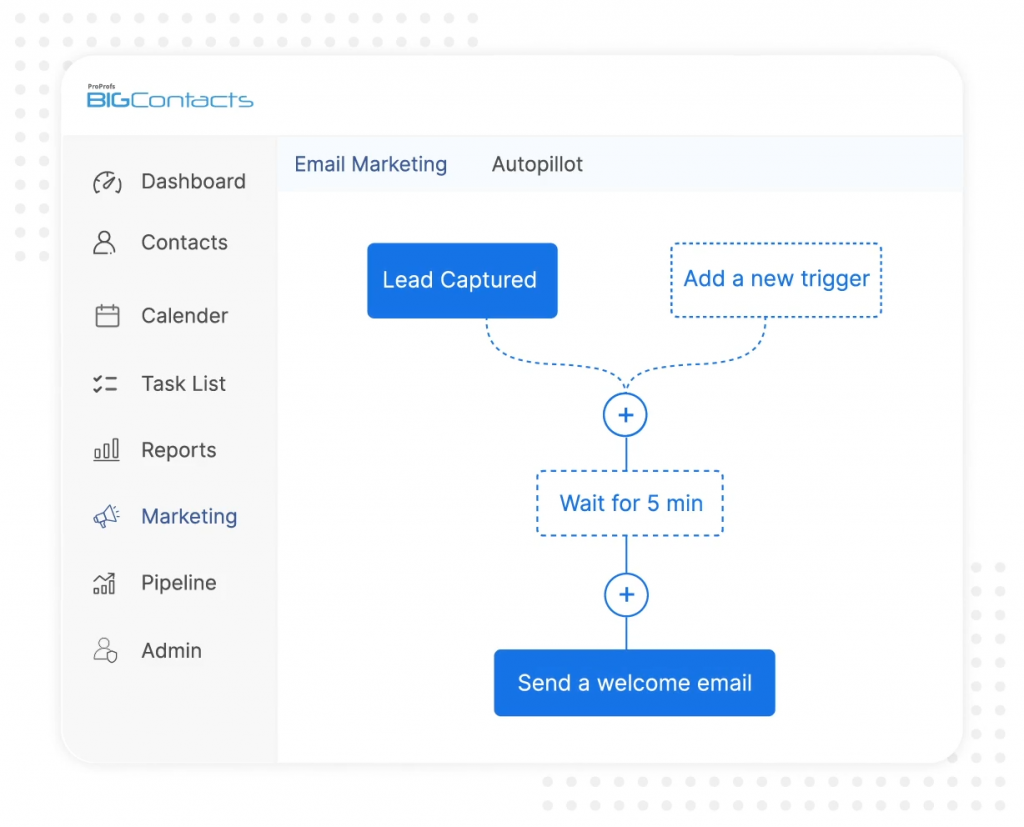The image size is (1024, 827).
Task: Click the Dashboard gauge icon
Action: point(107,182)
